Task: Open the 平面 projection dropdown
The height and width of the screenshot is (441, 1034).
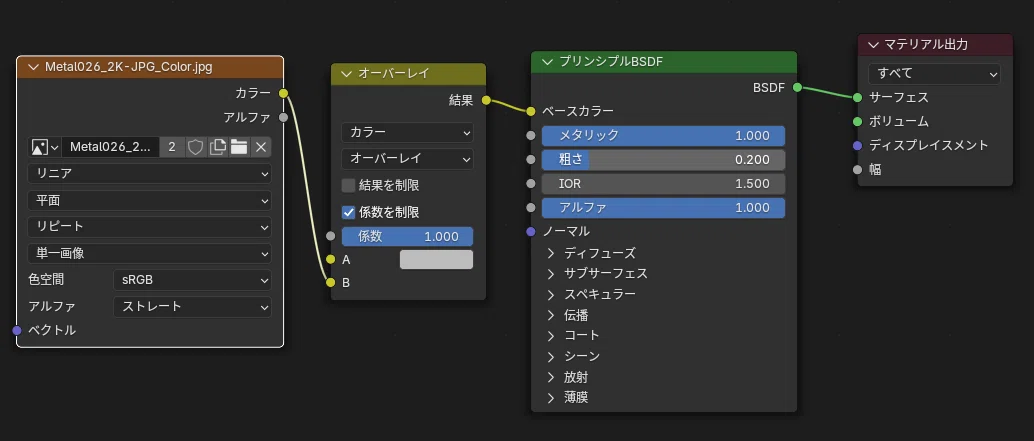Action: (150, 200)
